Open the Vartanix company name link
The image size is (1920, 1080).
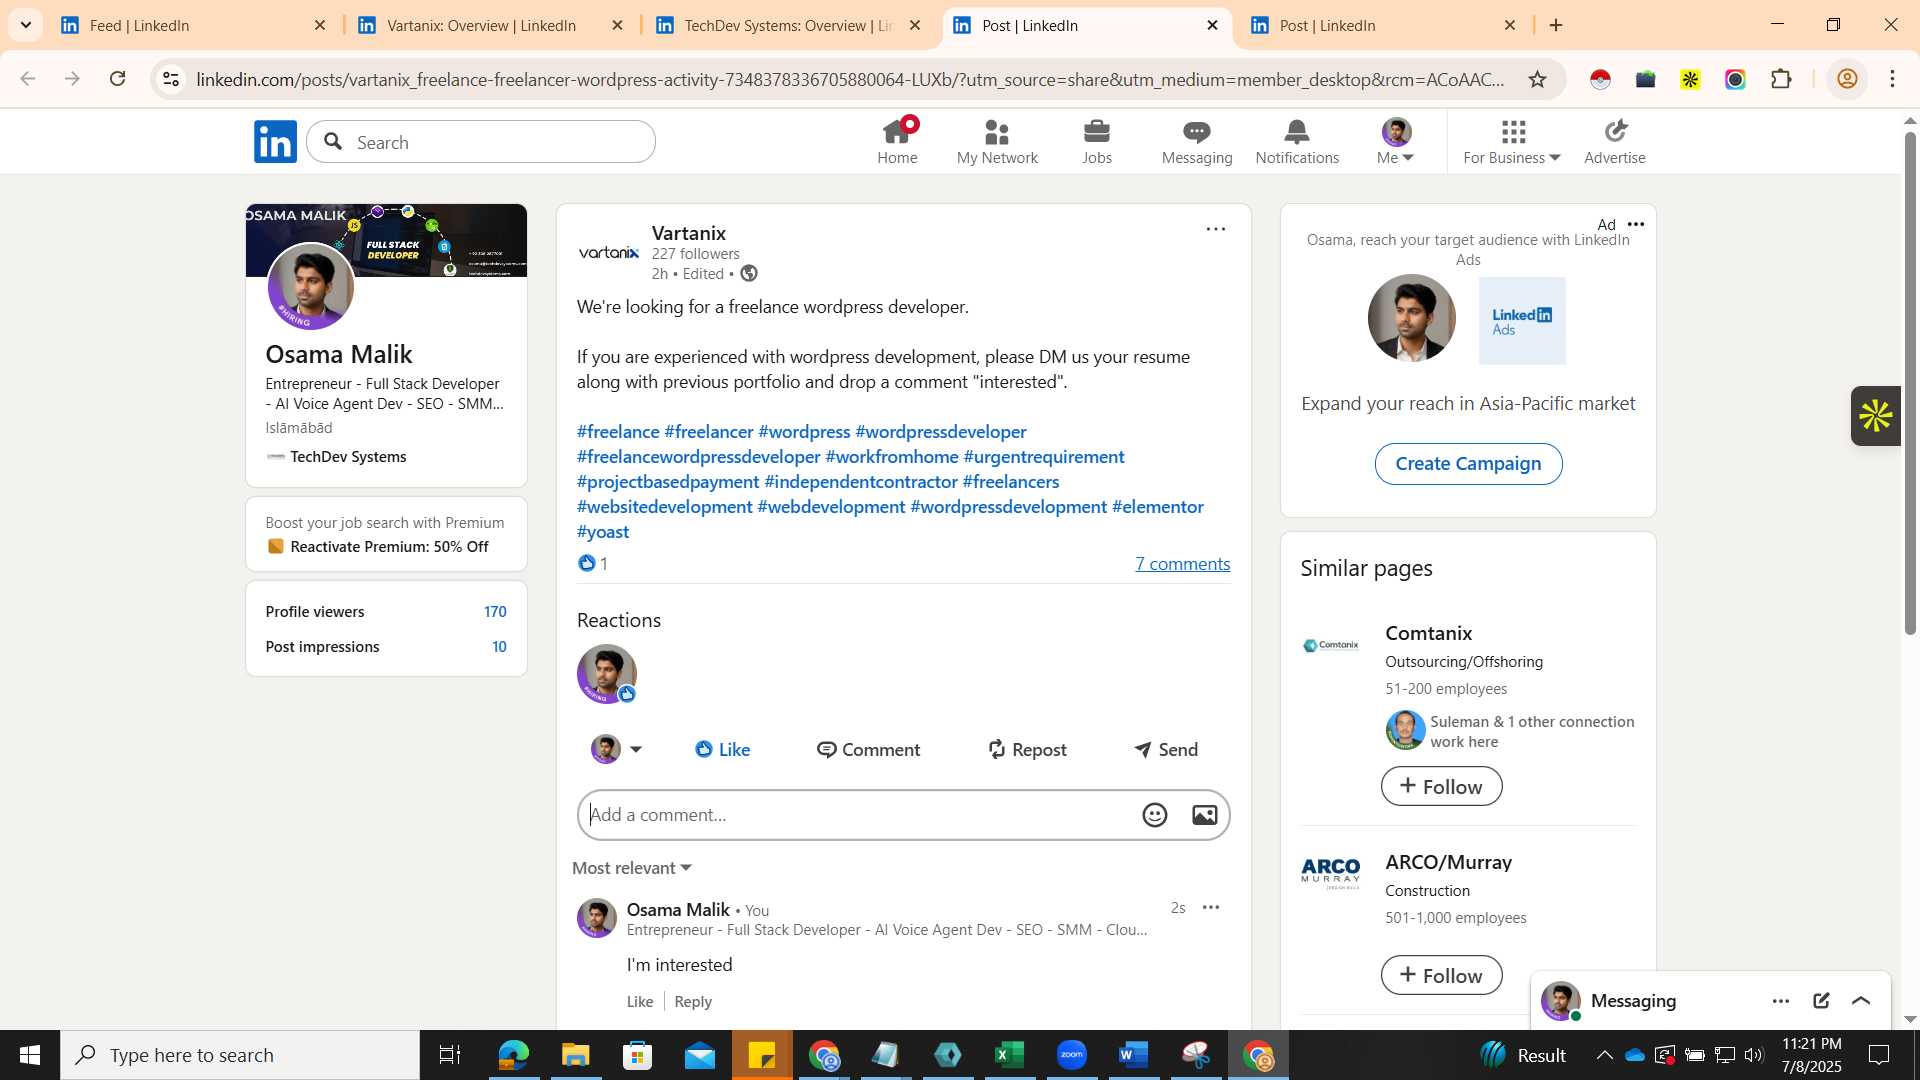pyautogui.click(x=689, y=233)
